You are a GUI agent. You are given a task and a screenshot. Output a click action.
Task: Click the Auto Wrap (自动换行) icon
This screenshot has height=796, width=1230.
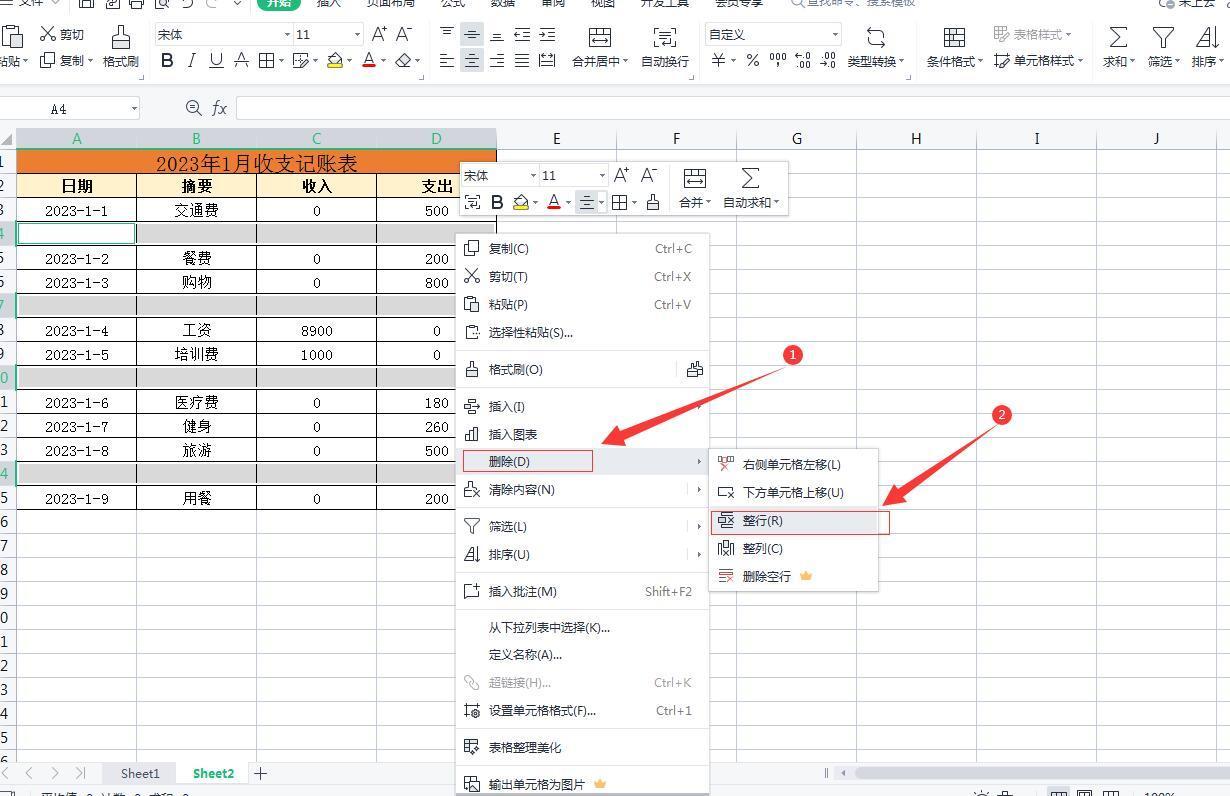(x=664, y=46)
